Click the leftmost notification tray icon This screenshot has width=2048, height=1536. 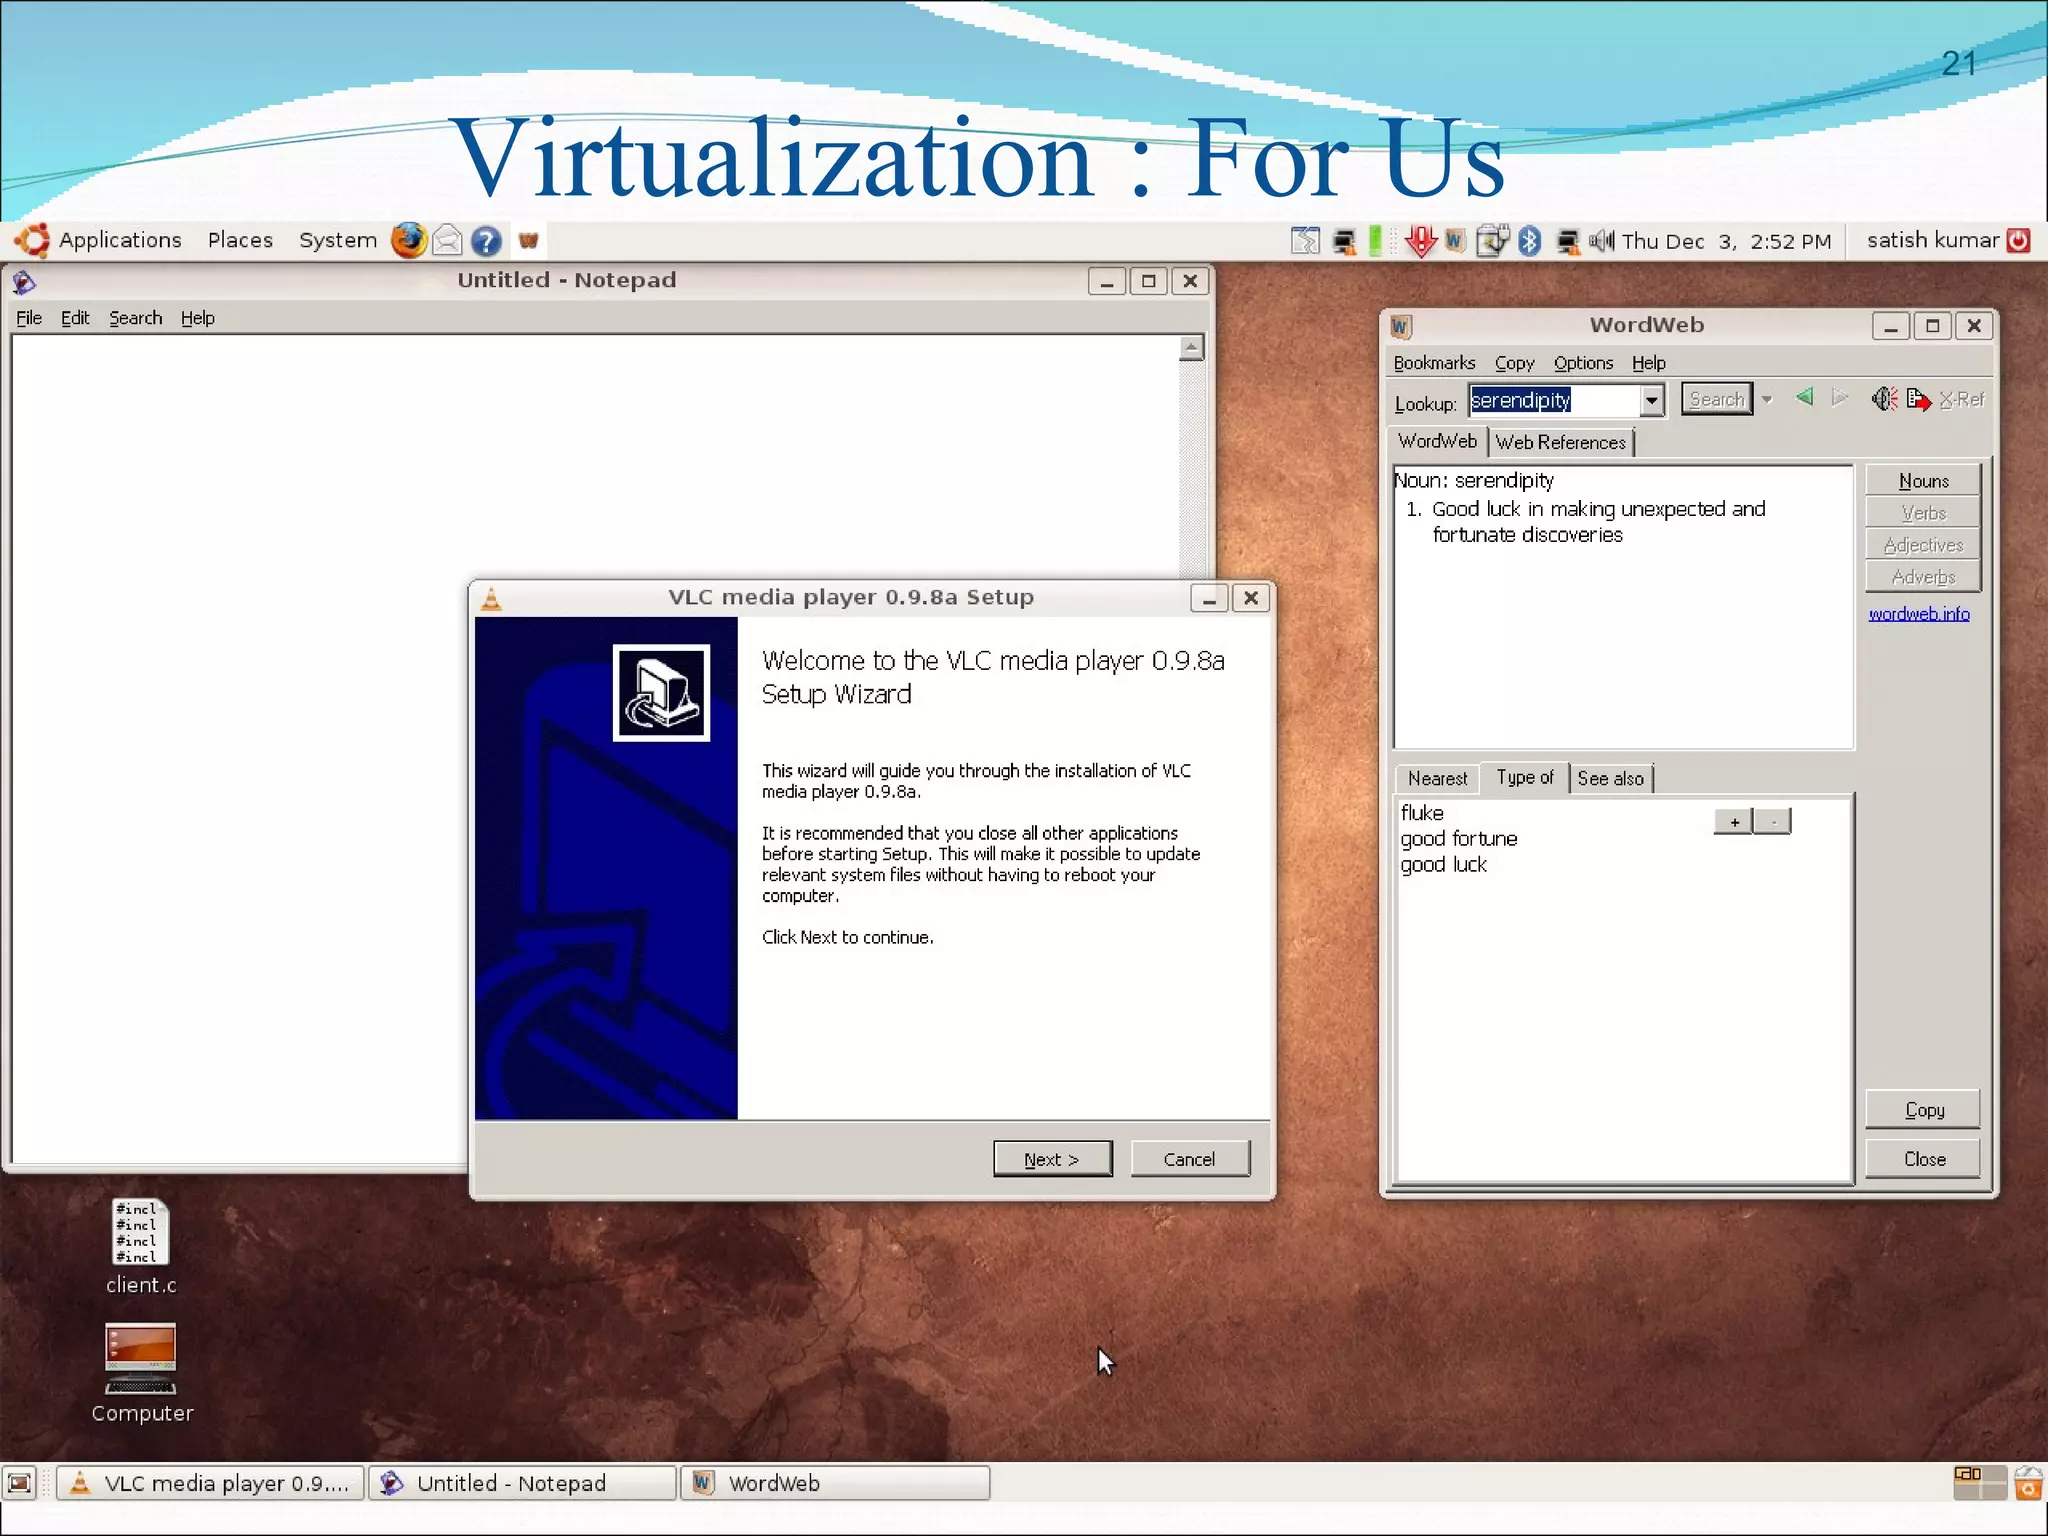coord(1305,241)
